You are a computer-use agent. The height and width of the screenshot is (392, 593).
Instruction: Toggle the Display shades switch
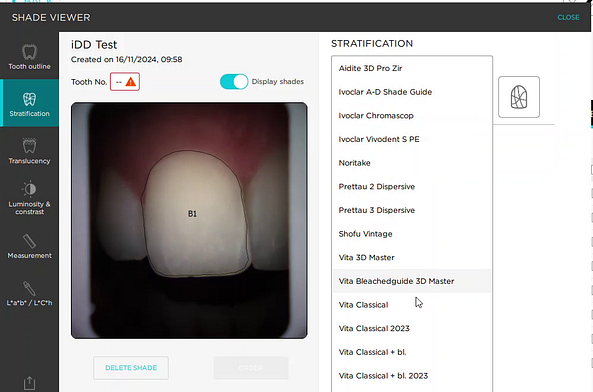[234, 82]
